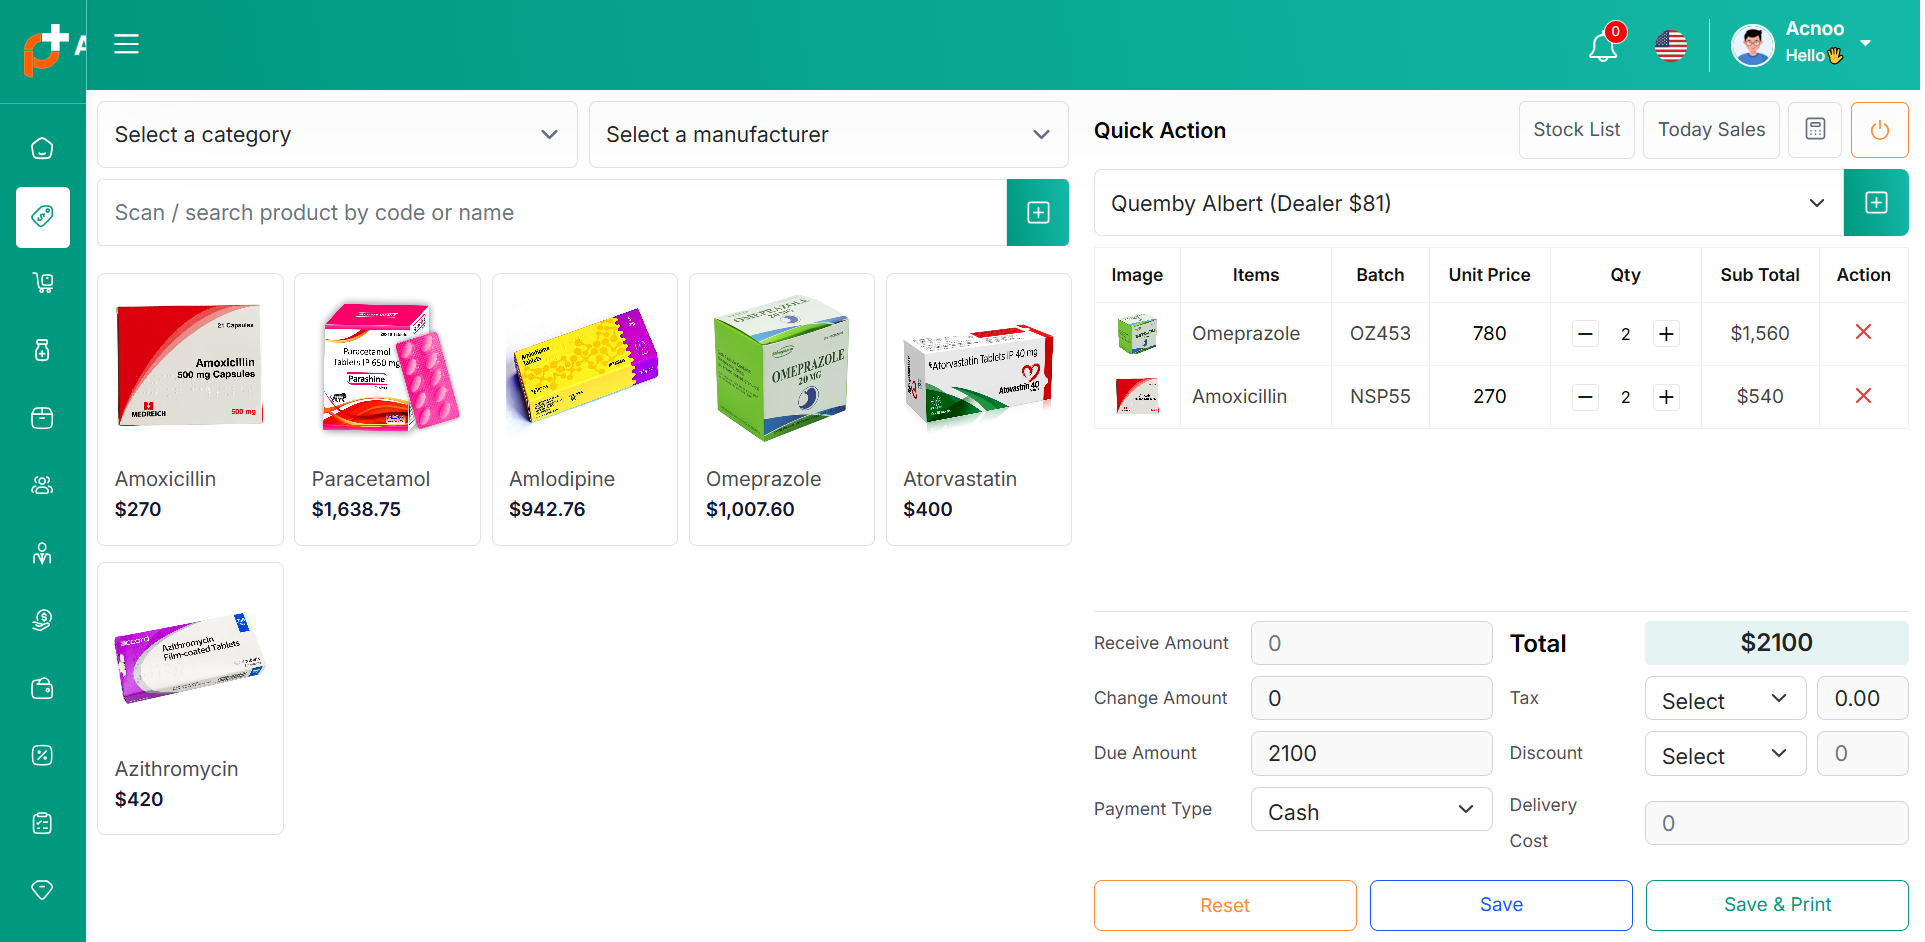Open Today Sales
The height and width of the screenshot is (942, 1925).
(x=1710, y=130)
